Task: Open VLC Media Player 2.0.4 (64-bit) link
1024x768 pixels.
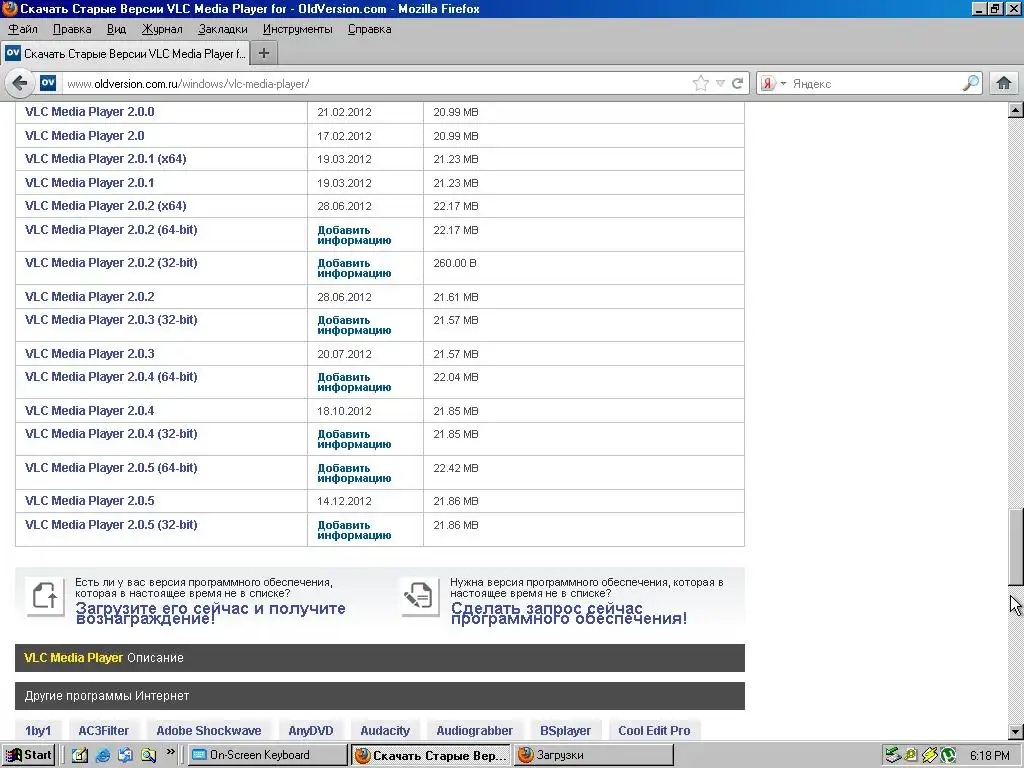Action: click(x=111, y=377)
